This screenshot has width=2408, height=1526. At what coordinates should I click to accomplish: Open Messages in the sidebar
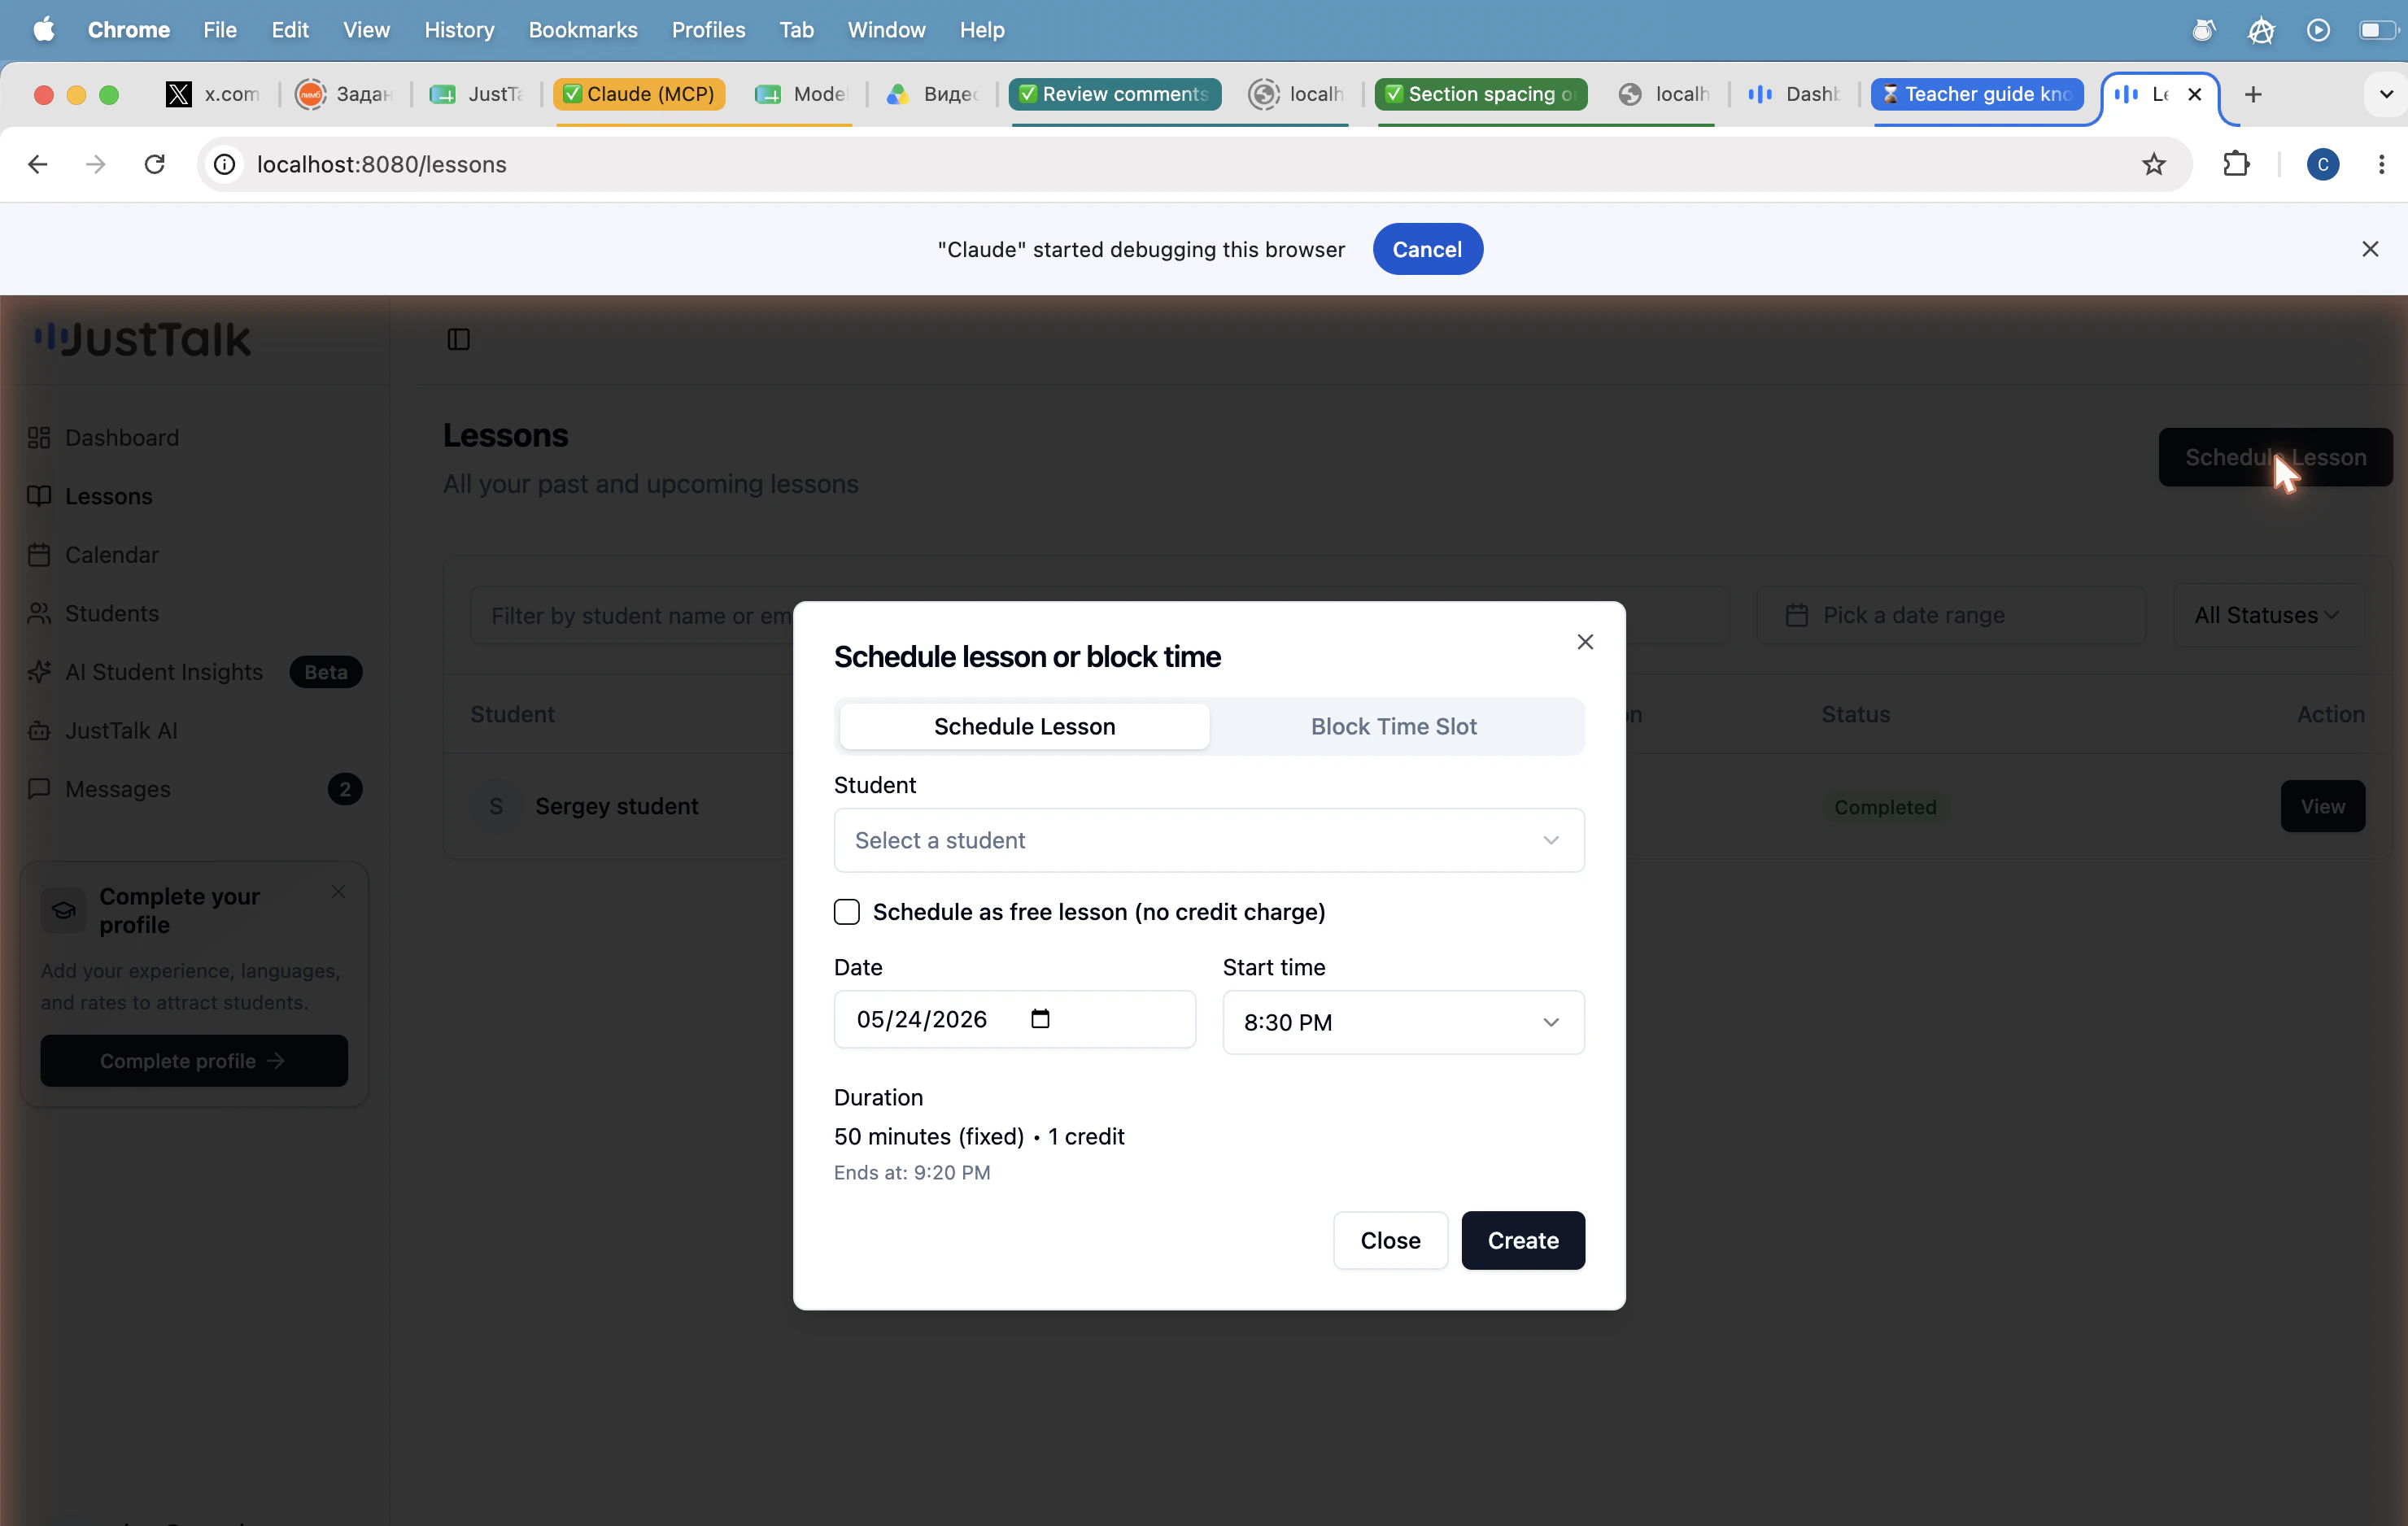point(117,789)
